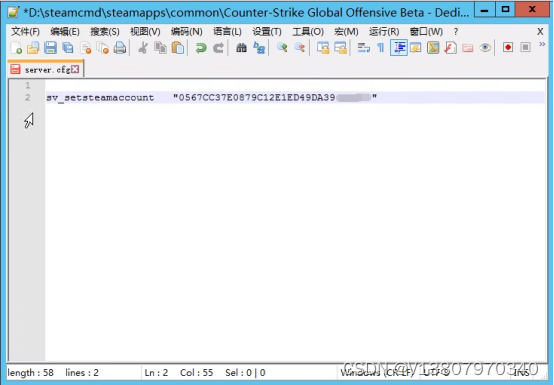Click the Print toolbar icon

click(120, 47)
